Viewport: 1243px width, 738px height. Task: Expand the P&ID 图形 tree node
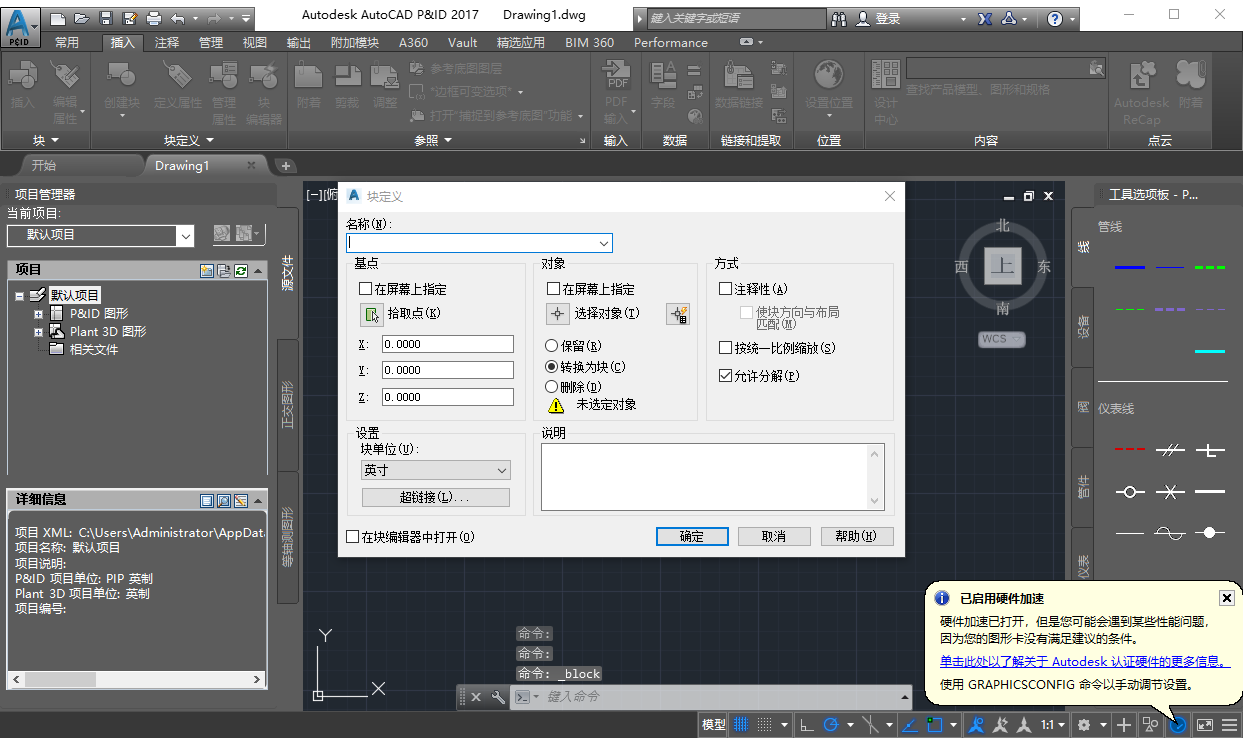point(38,315)
